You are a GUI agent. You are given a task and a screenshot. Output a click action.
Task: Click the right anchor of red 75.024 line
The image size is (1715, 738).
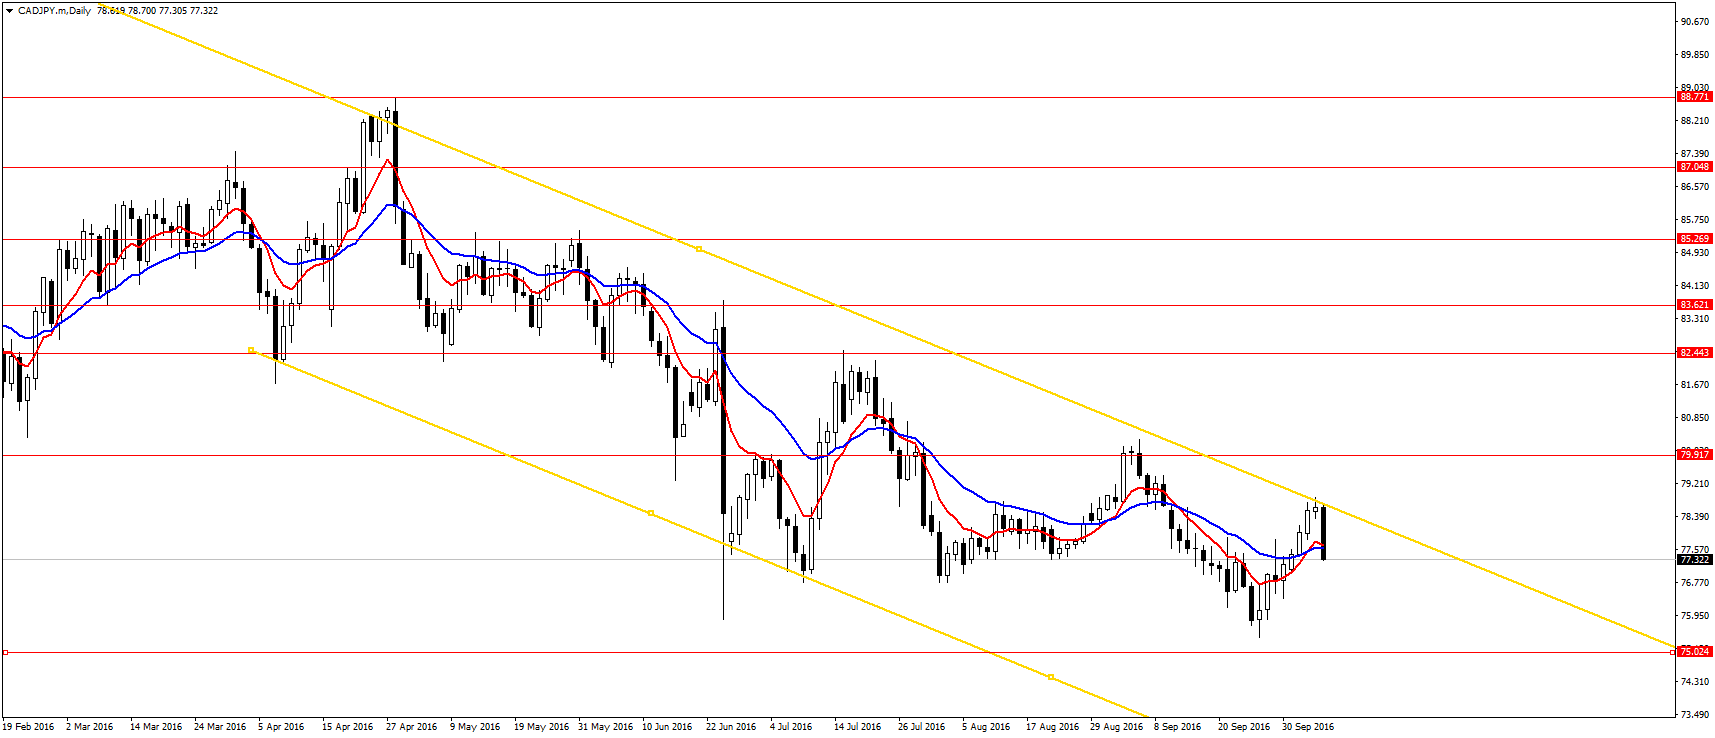(1673, 652)
